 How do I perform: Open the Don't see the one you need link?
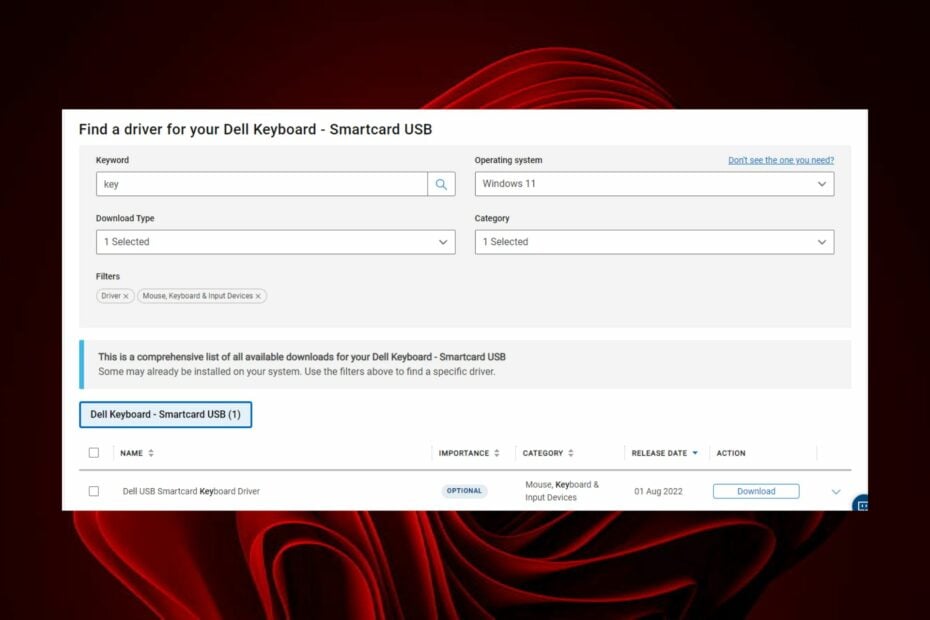(x=781, y=160)
